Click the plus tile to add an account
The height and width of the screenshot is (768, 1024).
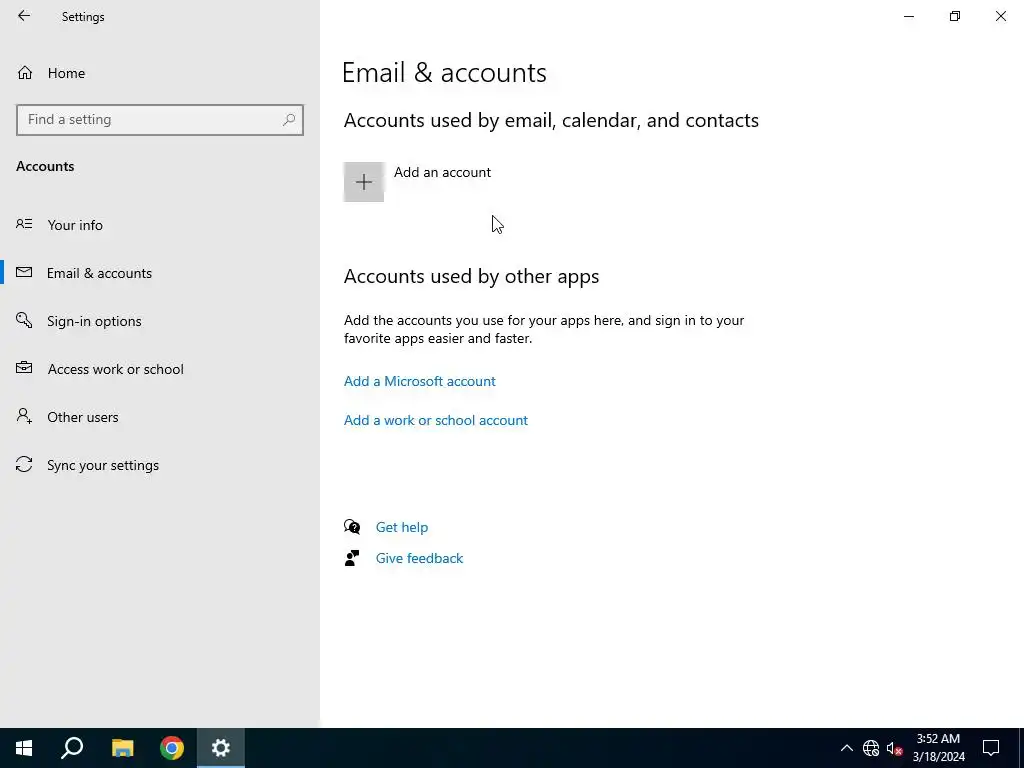click(364, 182)
